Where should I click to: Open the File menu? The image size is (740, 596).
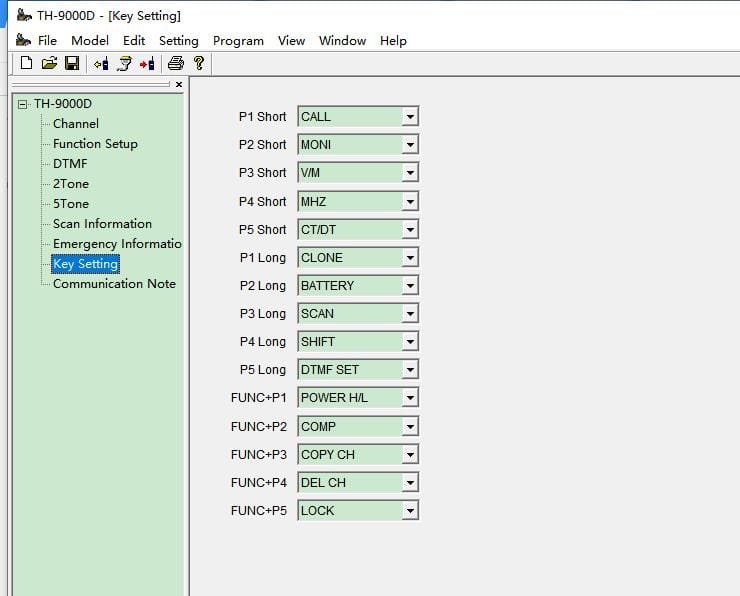tap(47, 41)
